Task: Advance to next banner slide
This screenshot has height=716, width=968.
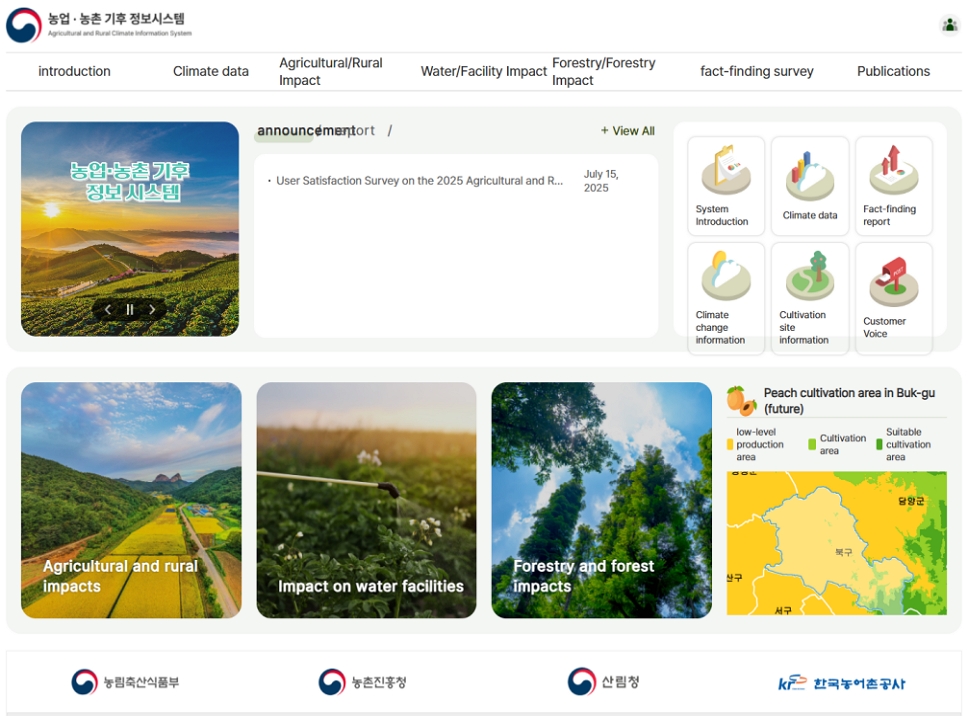Action: 152,310
